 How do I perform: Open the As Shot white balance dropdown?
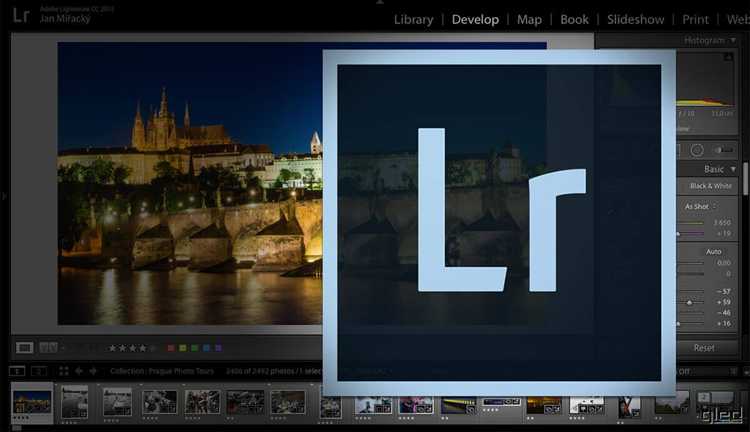[x=701, y=206]
